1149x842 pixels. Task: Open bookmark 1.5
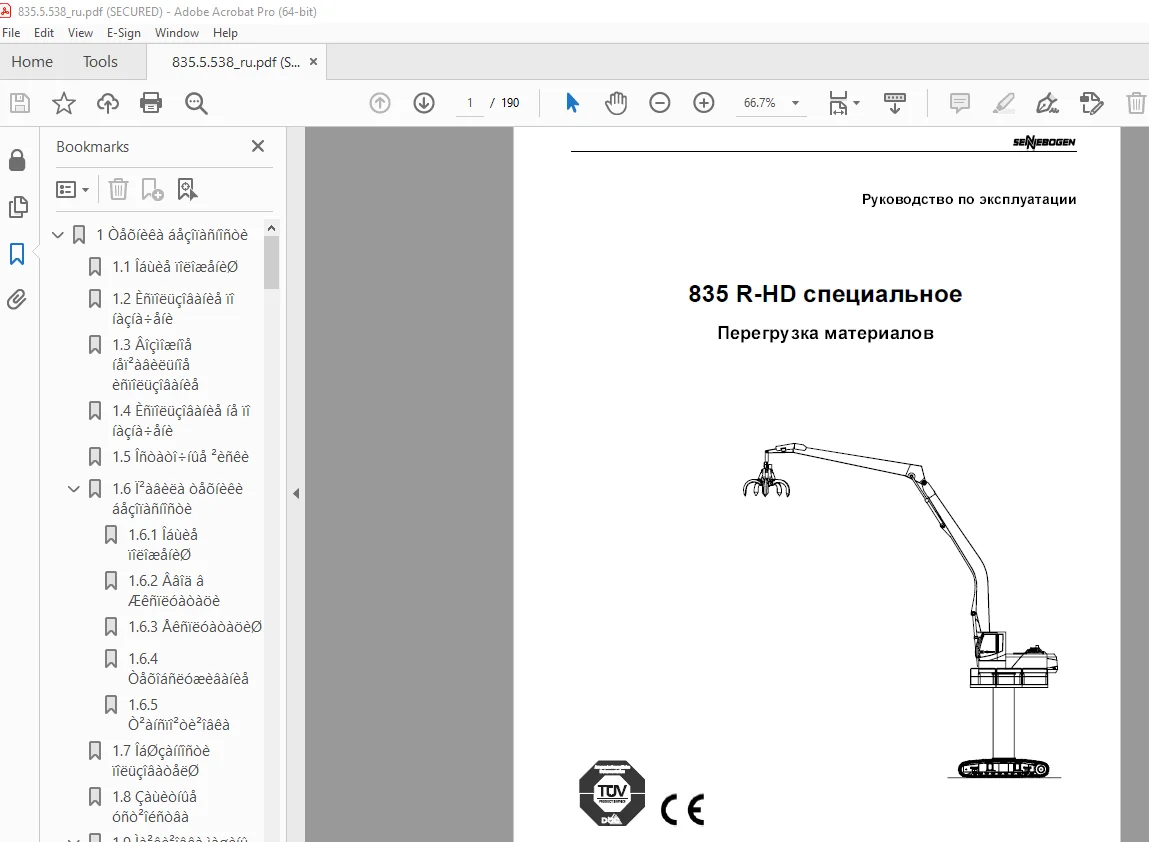click(x=180, y=457)
